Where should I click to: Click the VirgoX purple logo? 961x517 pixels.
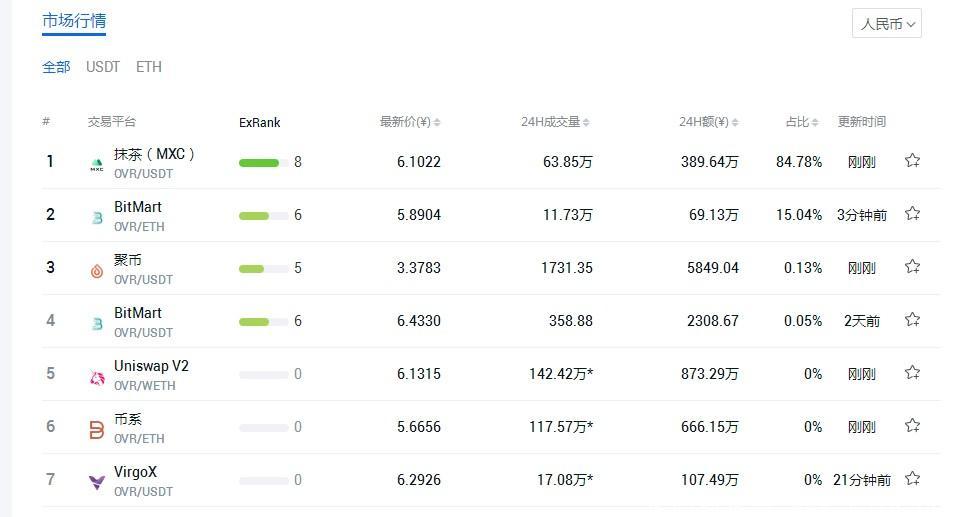97,483
